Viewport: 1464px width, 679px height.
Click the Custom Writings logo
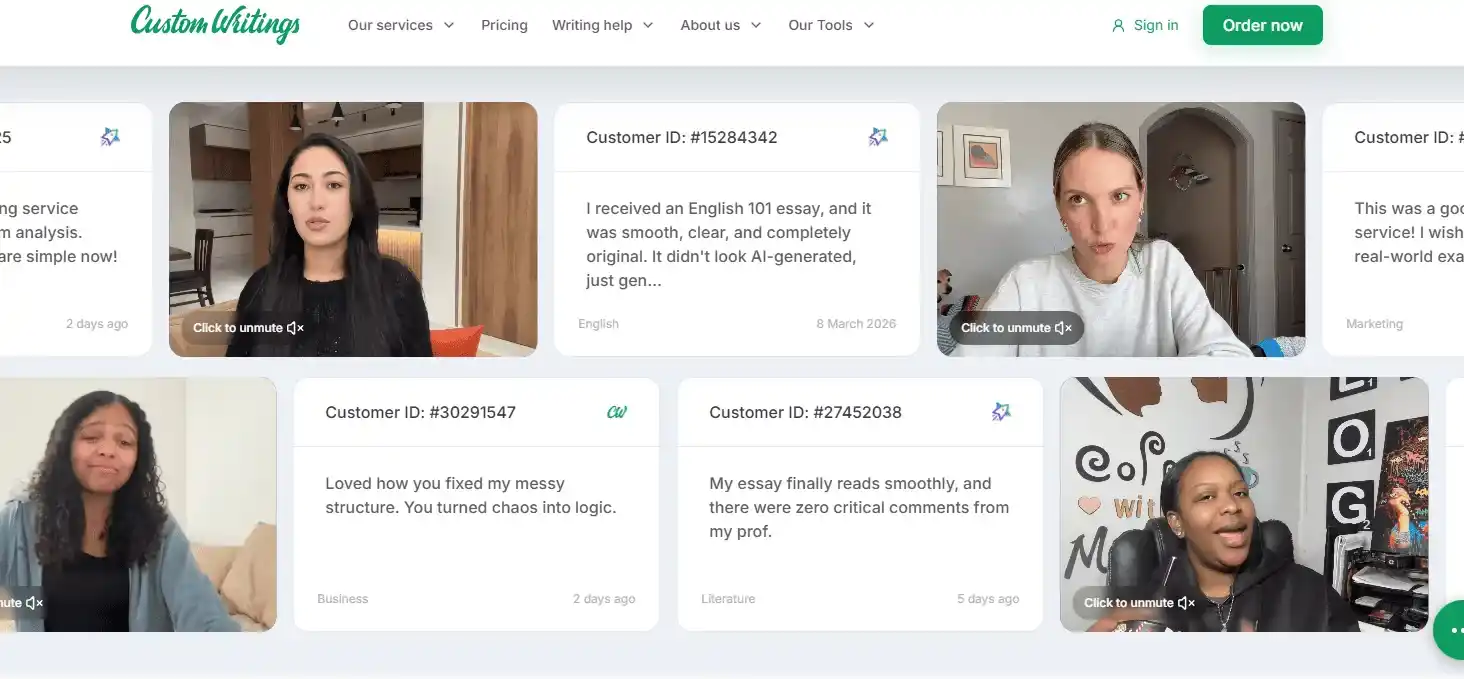[215, 24]
